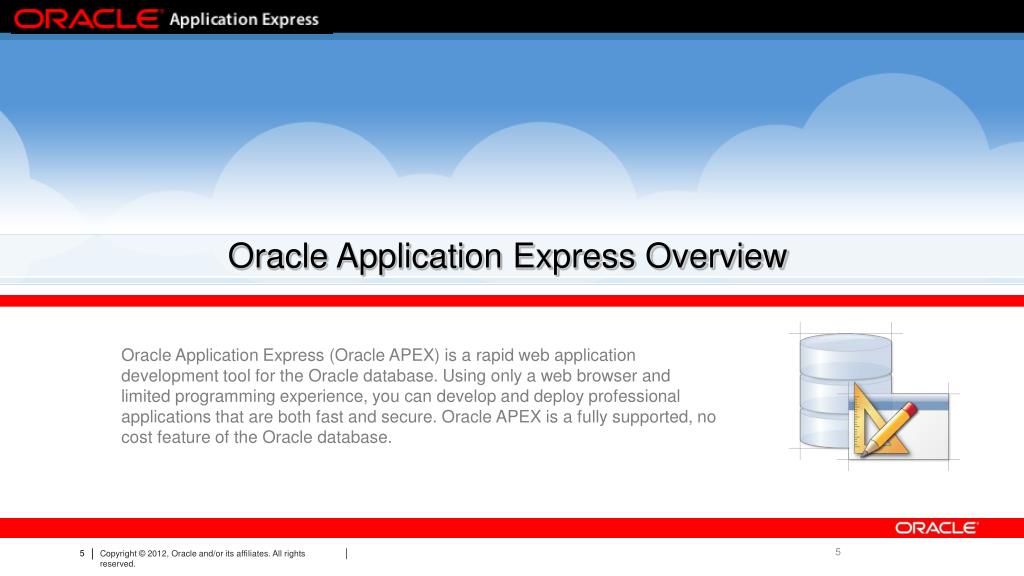Click the 'Copyright © 2012, Oracle' footer text
Screen dimensions: 1024x576
pos(202,558)
